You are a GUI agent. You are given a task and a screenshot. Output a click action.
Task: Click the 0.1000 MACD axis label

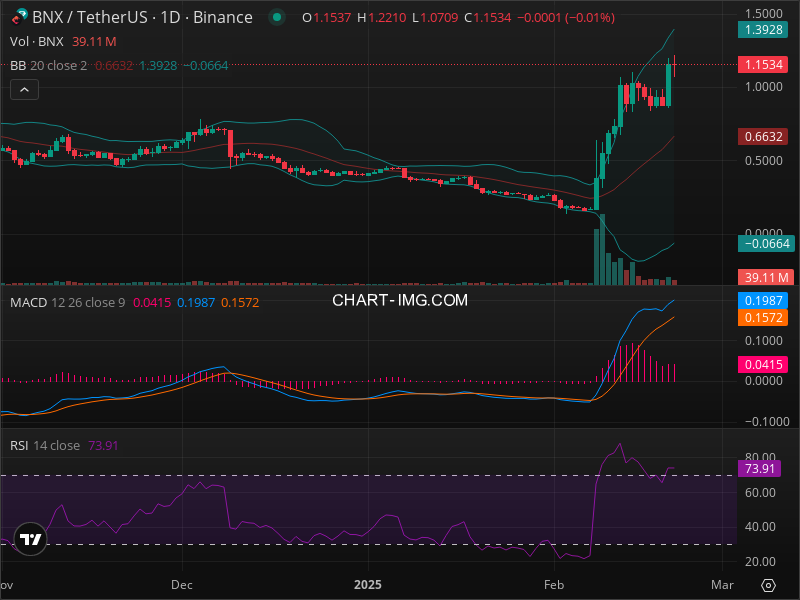click(x=763, y=341)
